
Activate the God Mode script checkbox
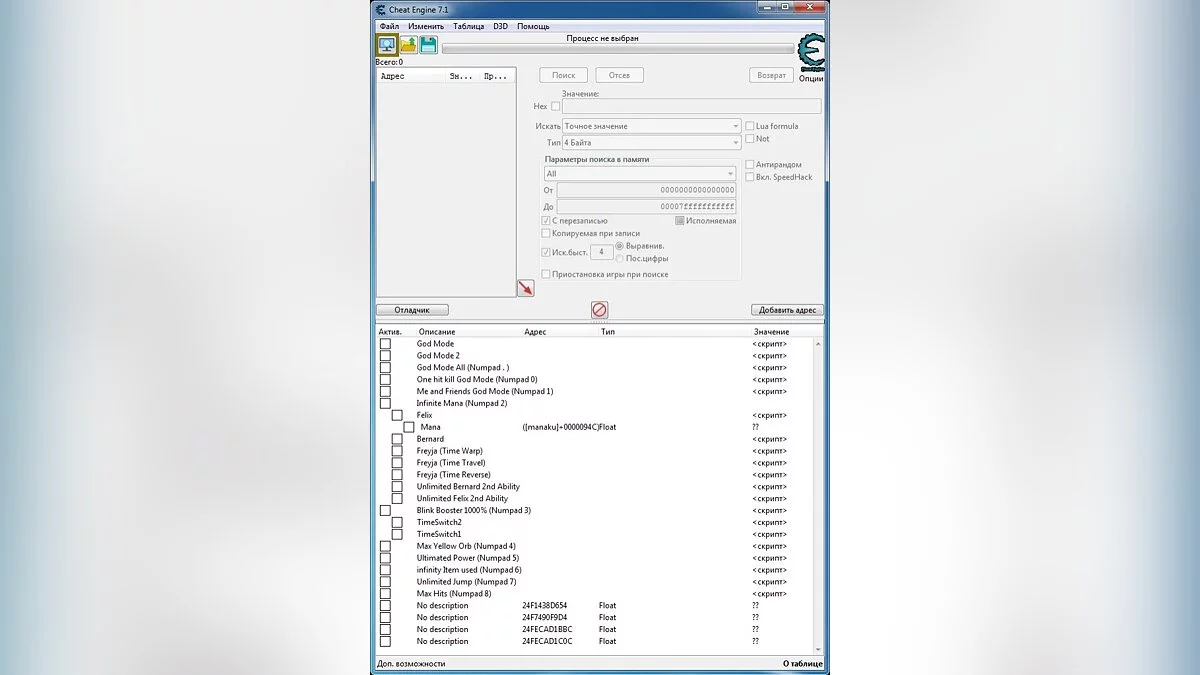[x=385, y=344]
